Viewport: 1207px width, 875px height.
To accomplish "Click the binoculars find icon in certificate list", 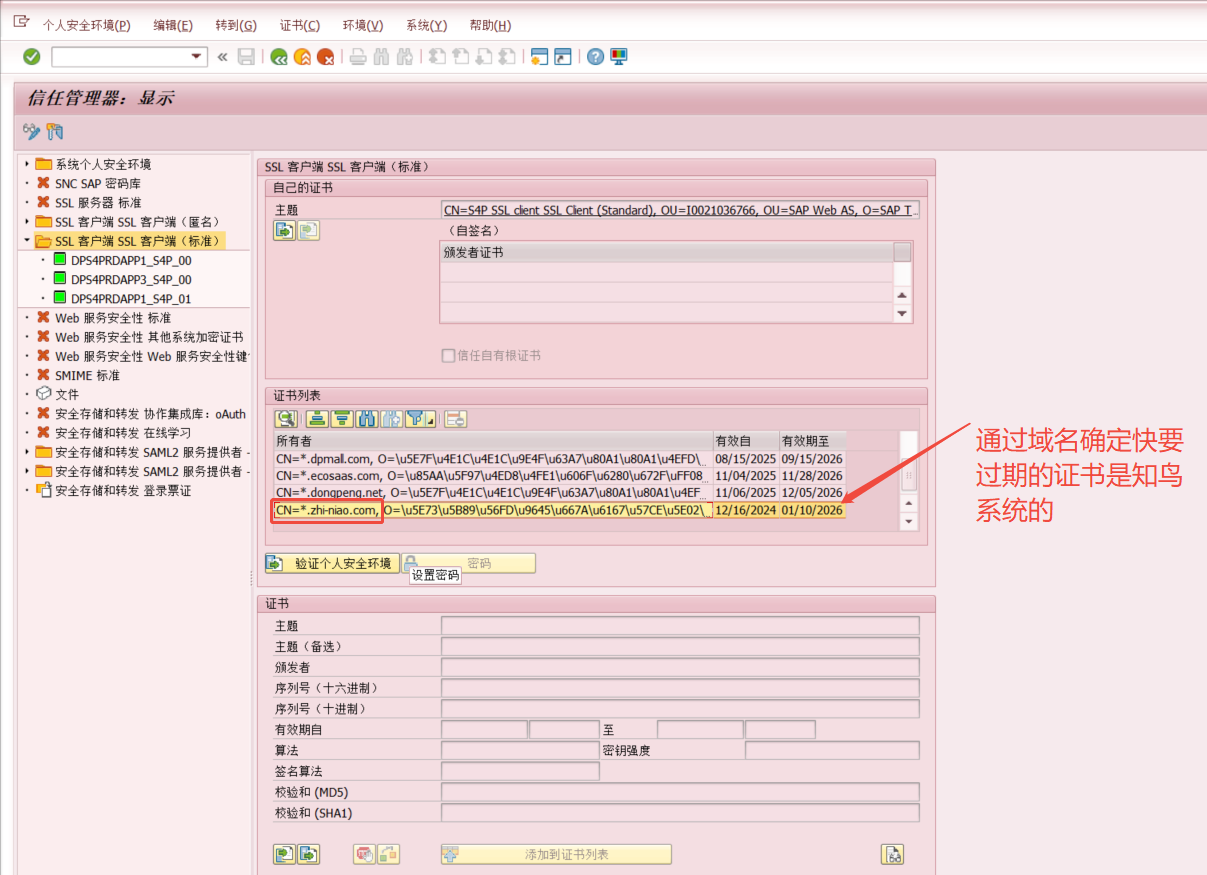I will (366, 418).
